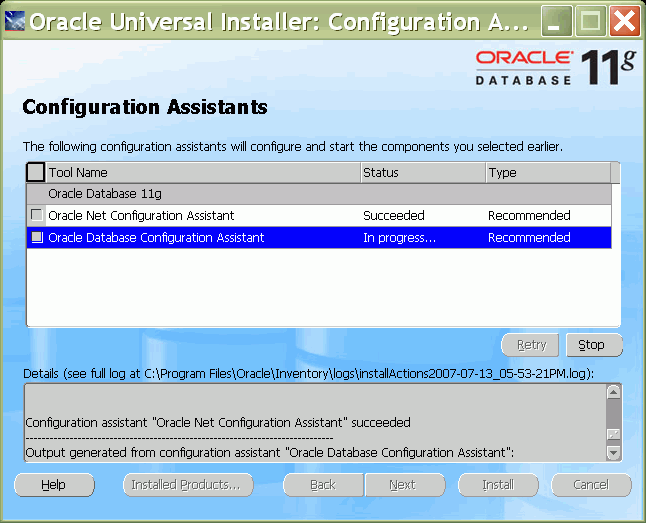
Task: Click the Oracle installer title bar icon
Action: tap(15, 20)
